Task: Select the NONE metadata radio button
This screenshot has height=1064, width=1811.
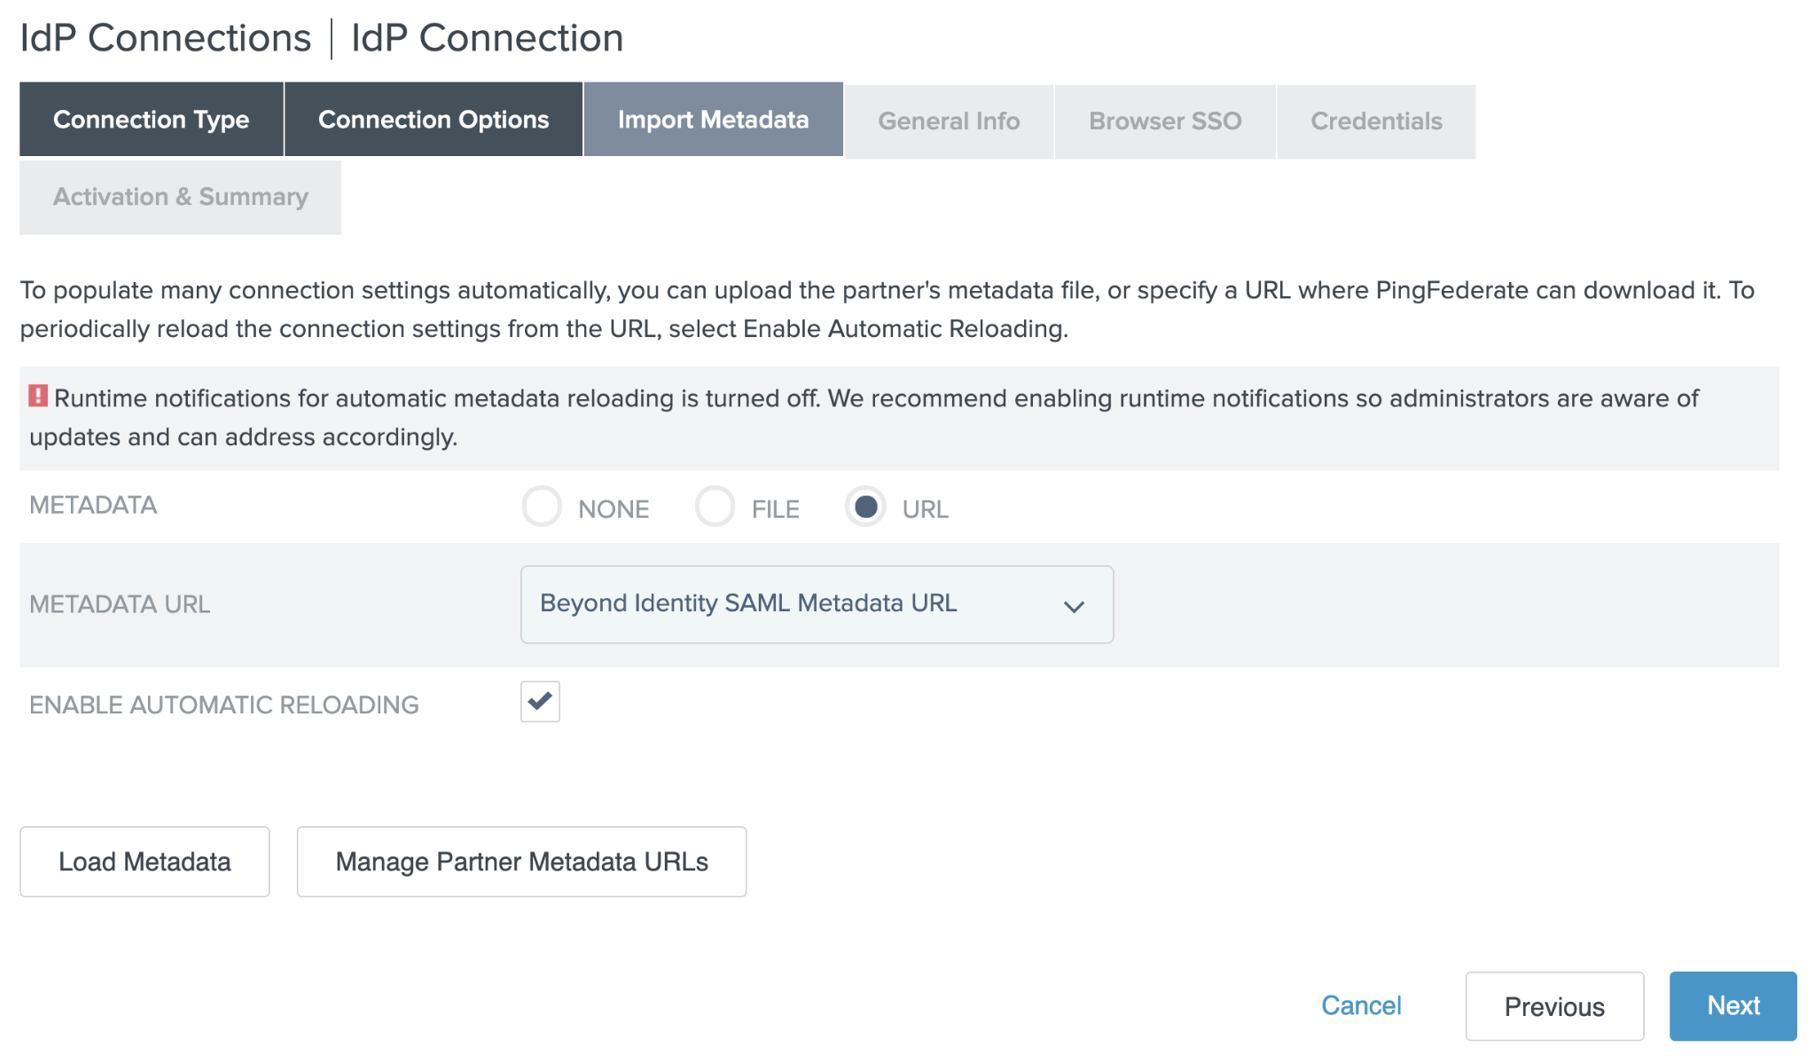Action: pyautogui.click(x=542, y=507)
